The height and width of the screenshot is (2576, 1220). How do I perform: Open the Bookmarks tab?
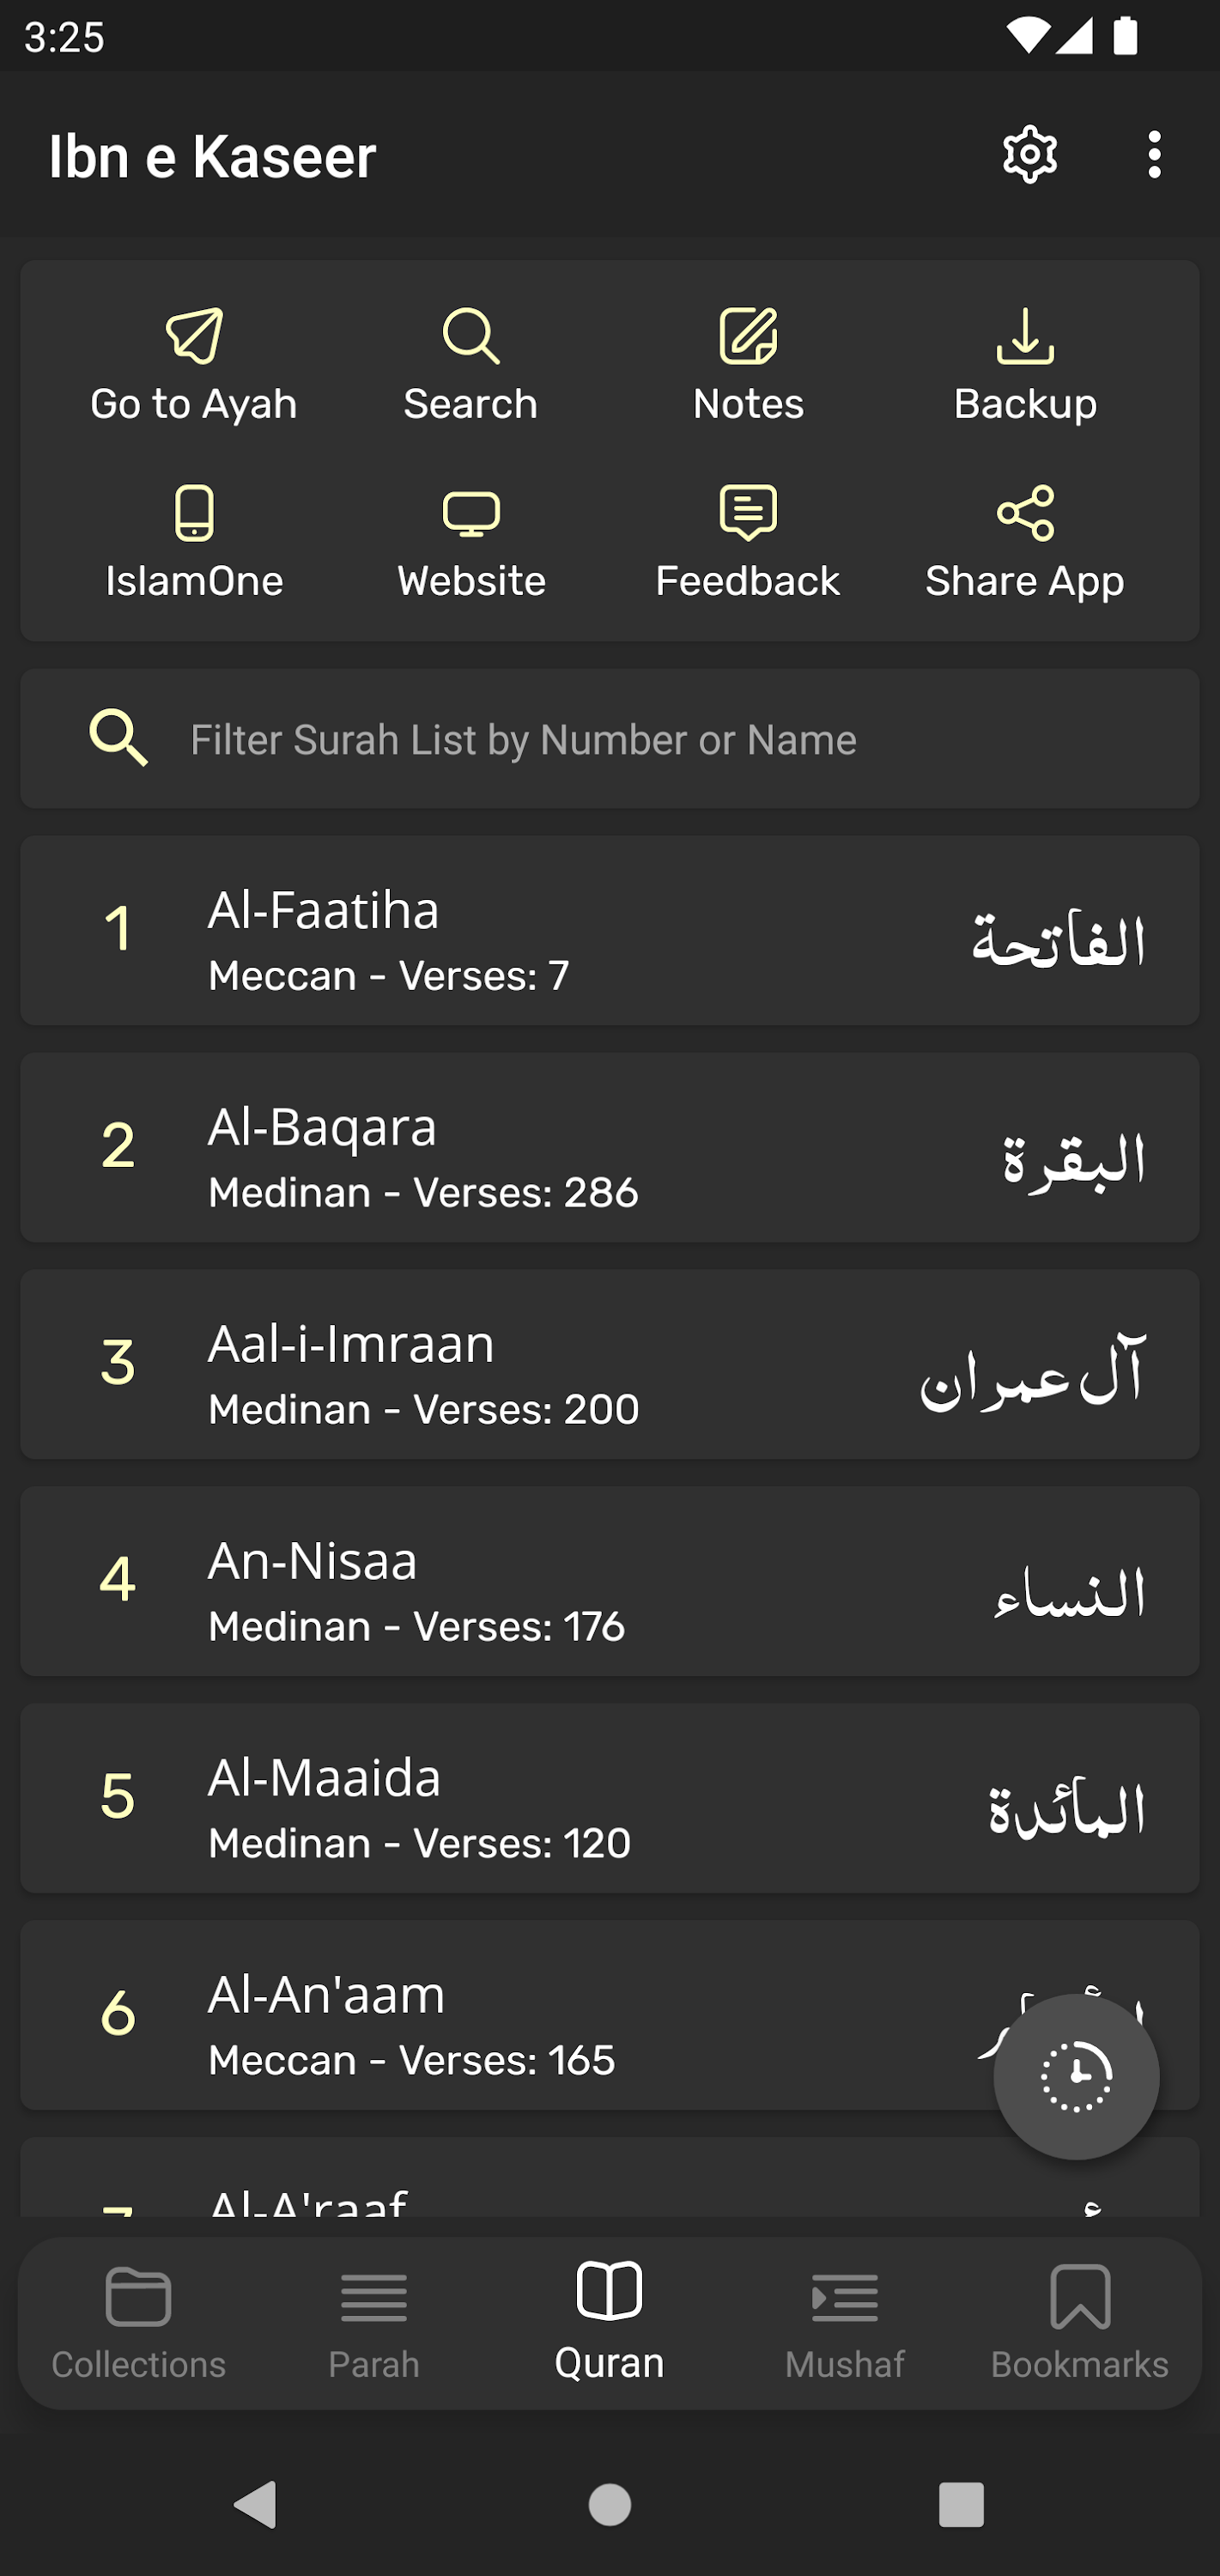1080,2322
